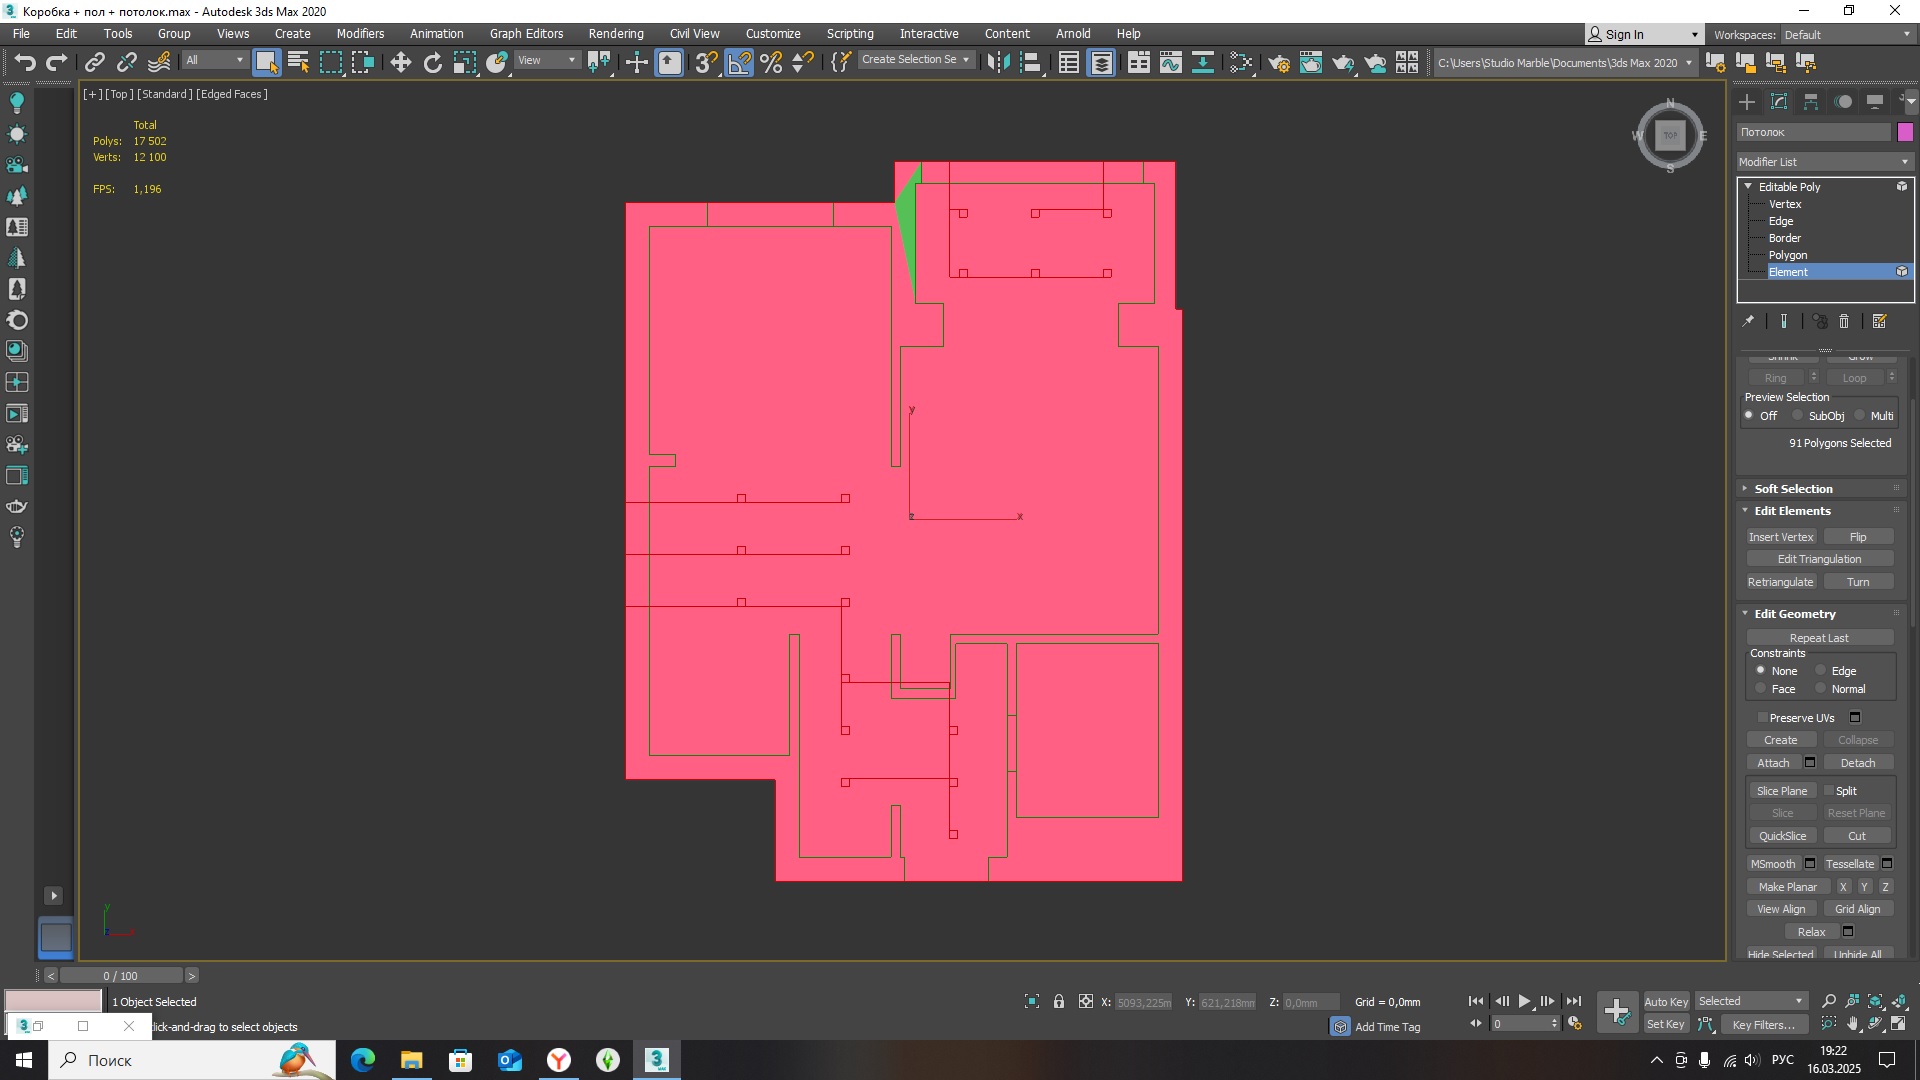Viewport: 1920px width, 1080px height.
Task: Select the Face constraint radio button
Action: coord(1761,689)
